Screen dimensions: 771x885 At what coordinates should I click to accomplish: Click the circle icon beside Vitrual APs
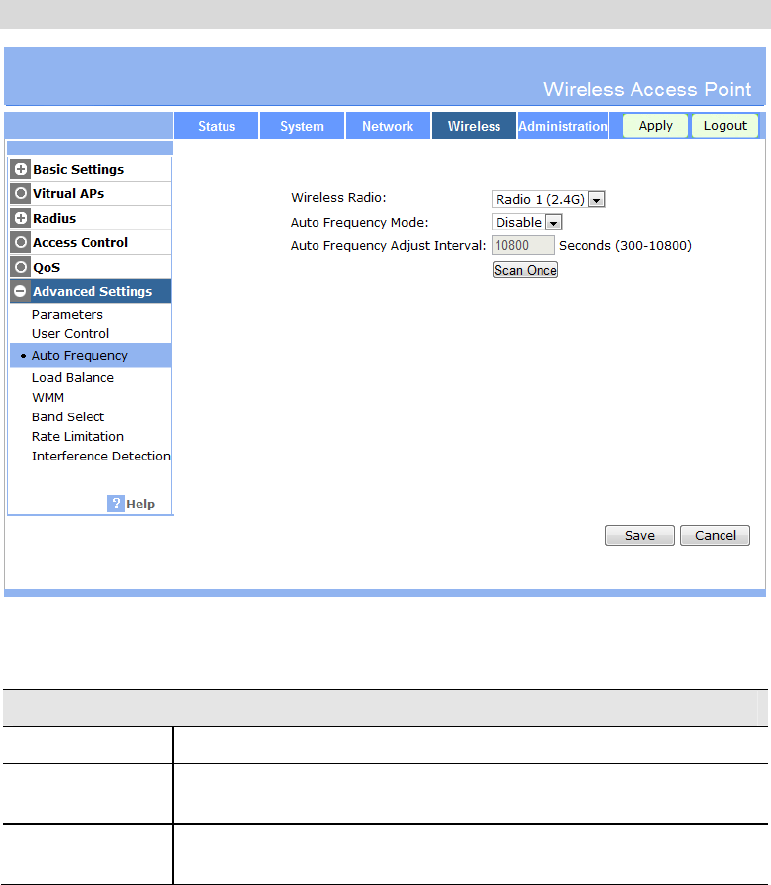point(21,193)
